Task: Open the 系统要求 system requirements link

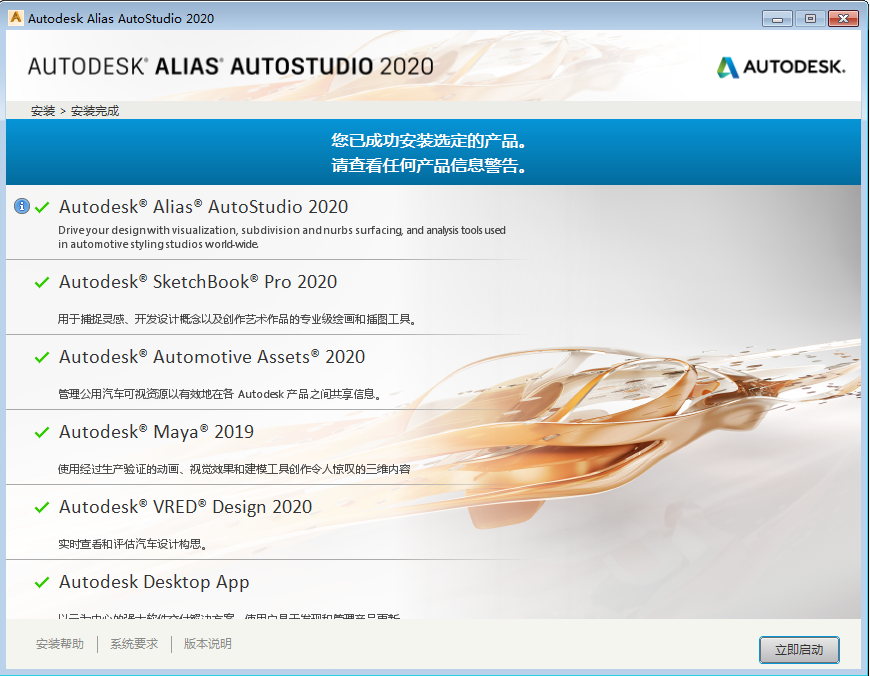Action: (x=134, y=644)
